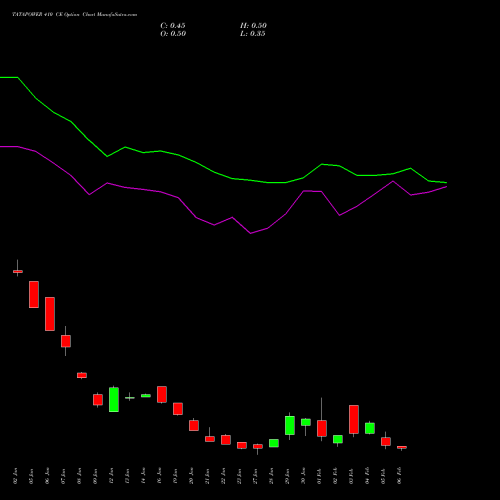
Task: Click the green candlestick for 29 Jan
Action: (x=290, y=425)
